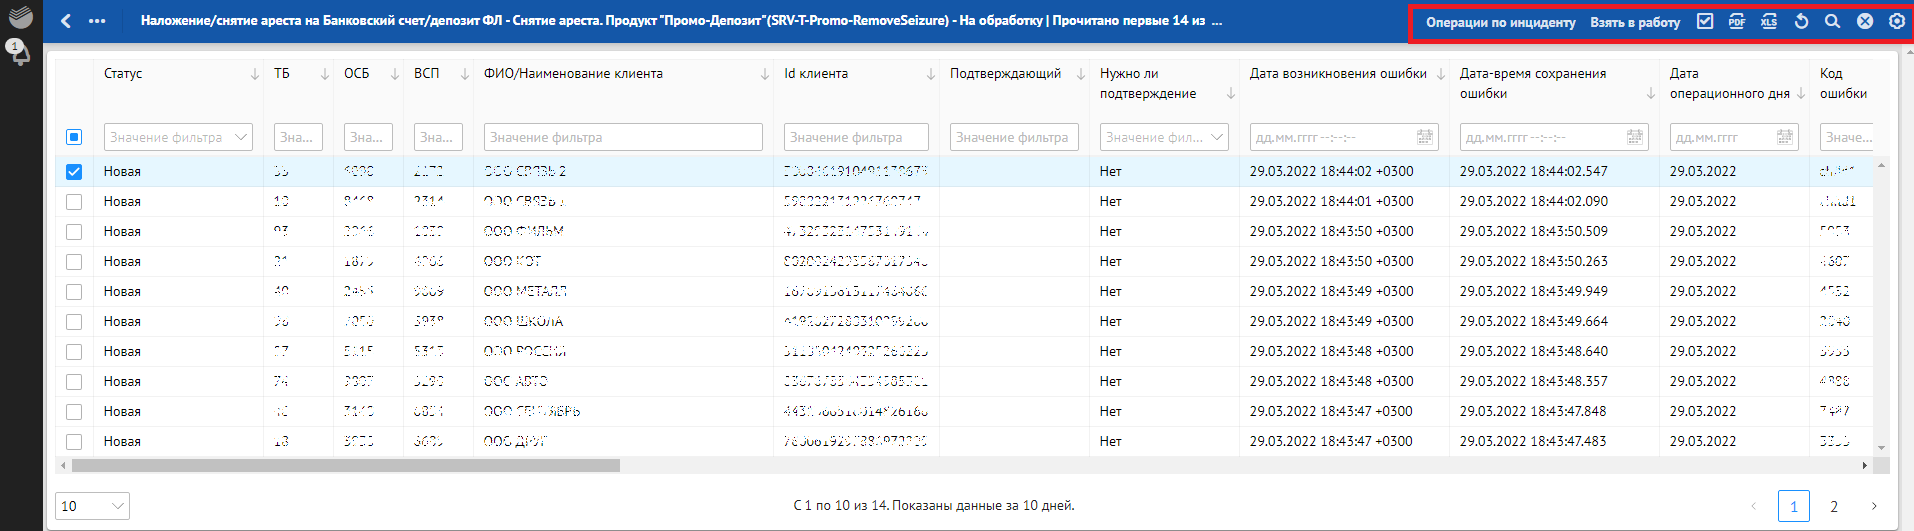Toggle the select-all checkbox in header
This screenshot has height=531, width=1914.
click(x=74, y=137)
